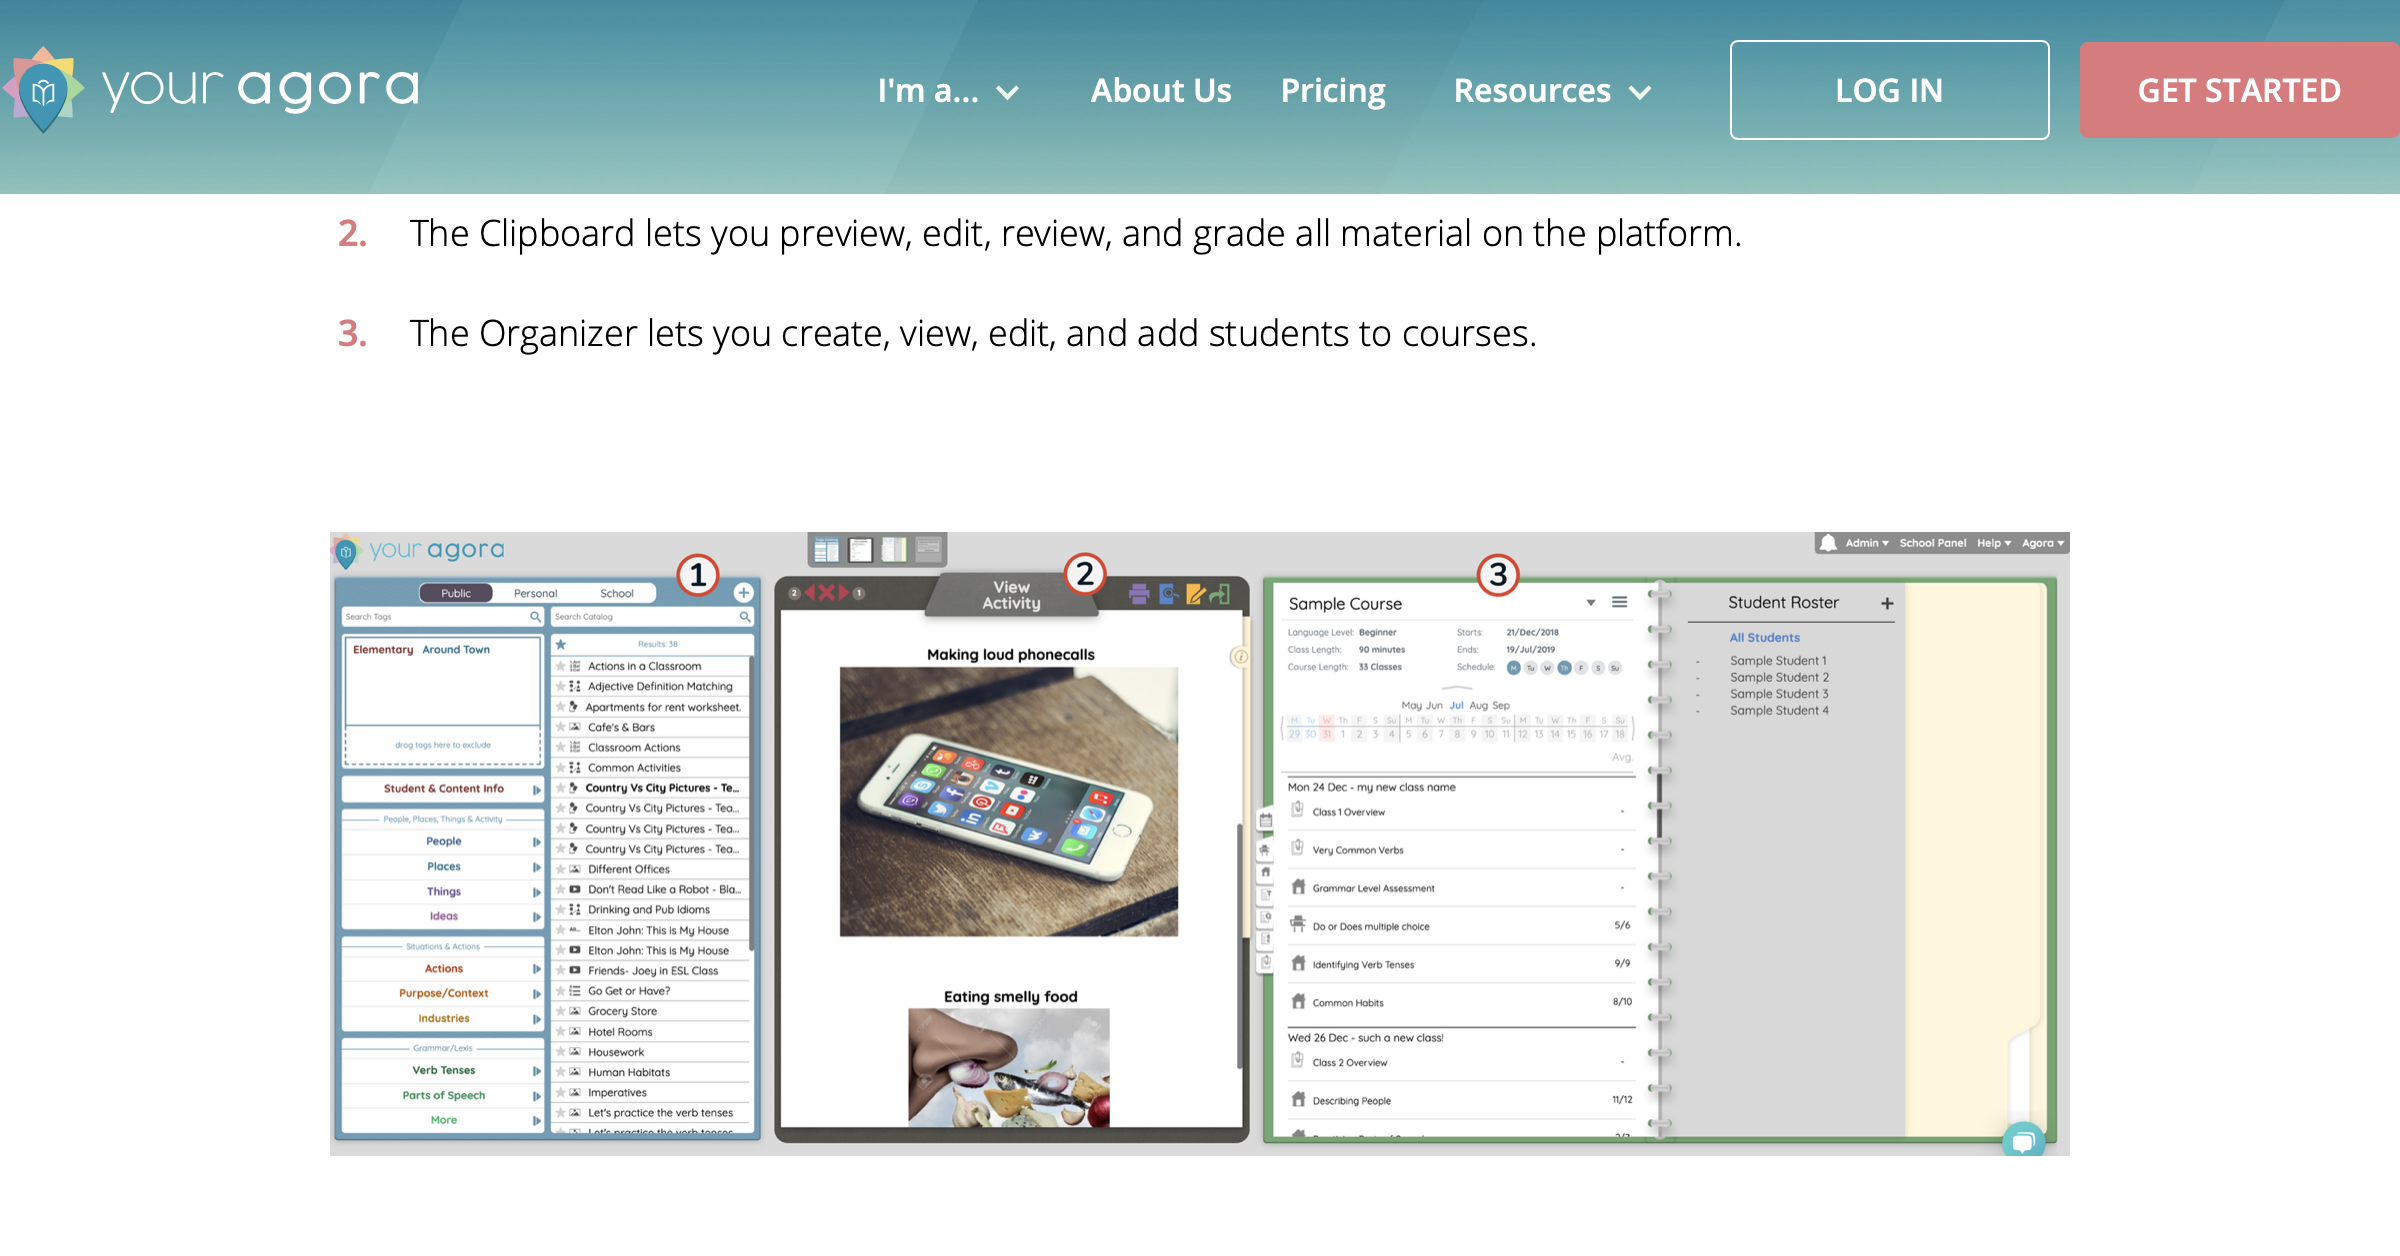Screen dimensions: 2400x1256
Task: Click the plus icon in Student Roster
Action: 1887,603
